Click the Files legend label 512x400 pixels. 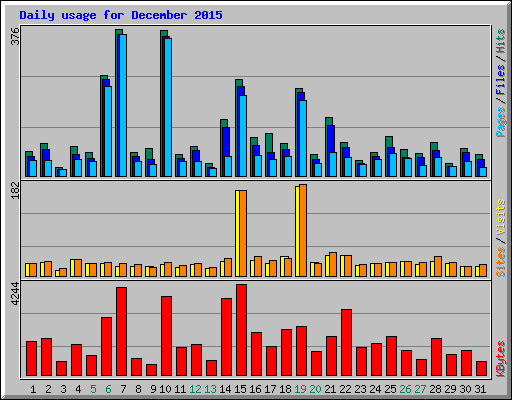[x=500, y=80]
